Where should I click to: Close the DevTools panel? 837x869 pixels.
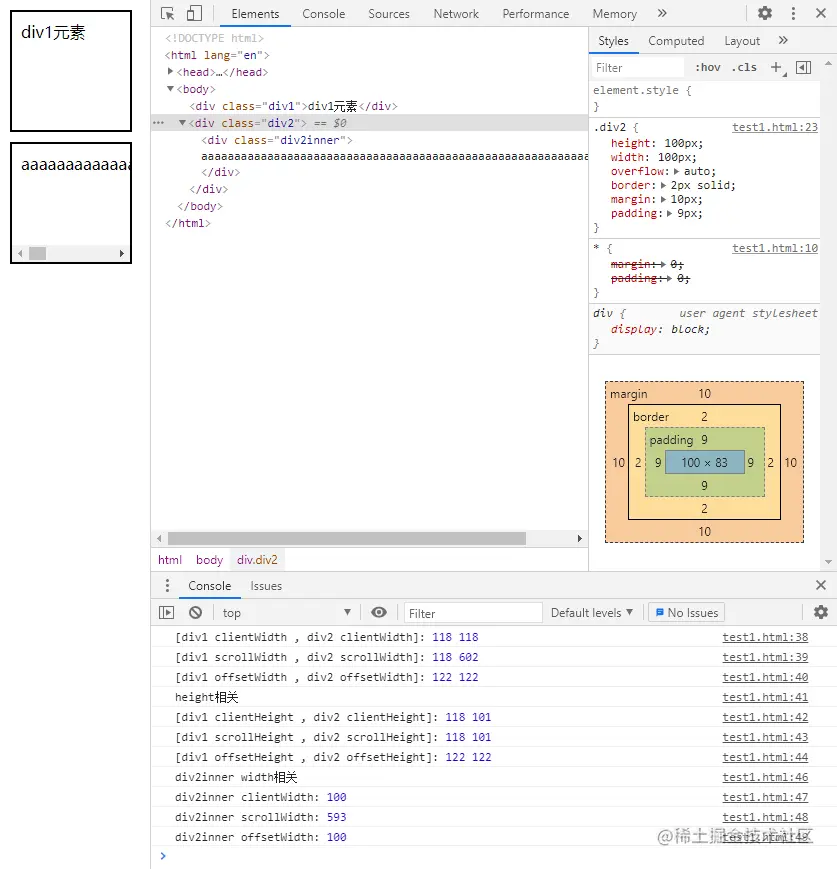tap(821, 13)
